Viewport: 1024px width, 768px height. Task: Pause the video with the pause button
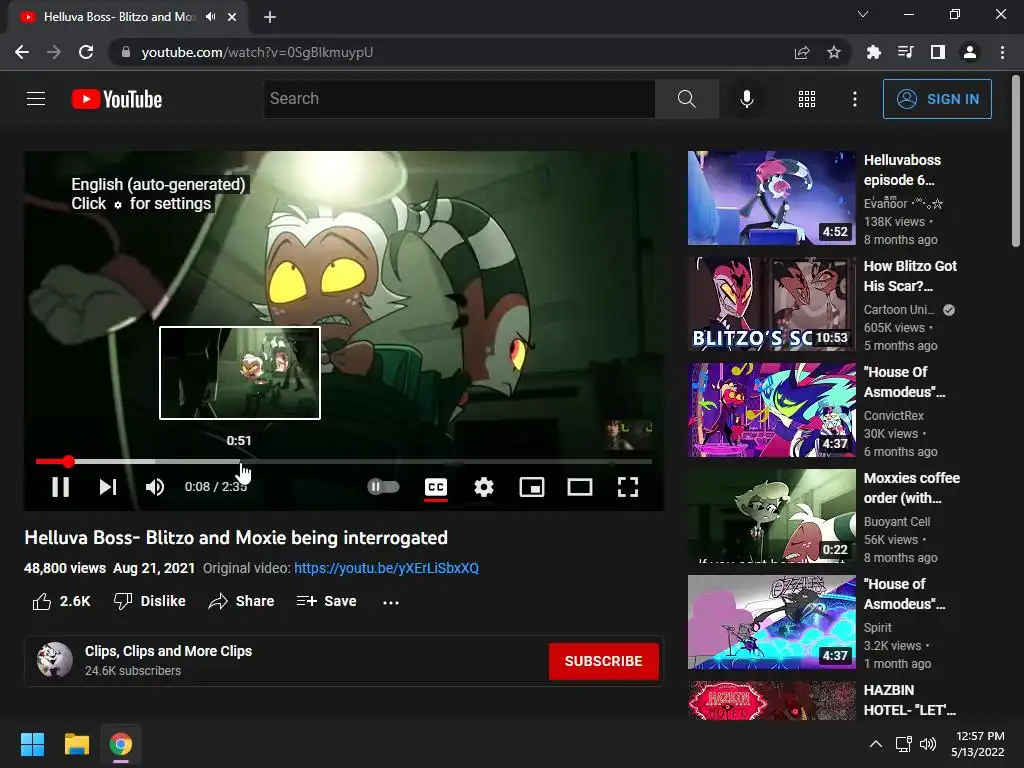(60, 487)
